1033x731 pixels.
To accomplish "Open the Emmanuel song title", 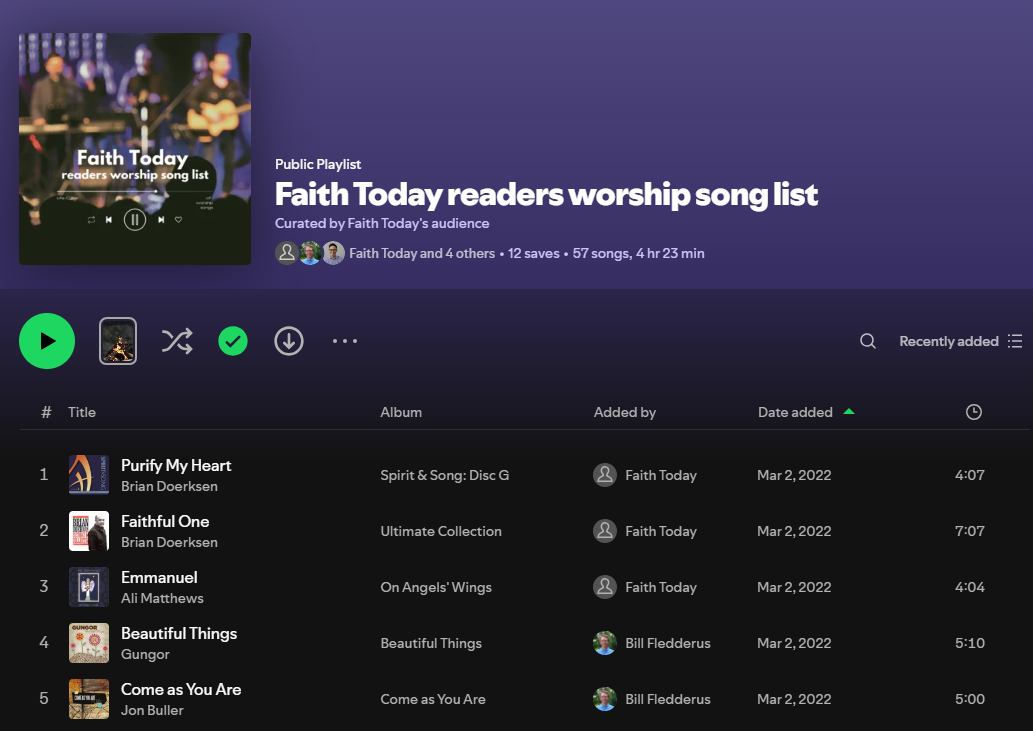I will click(159, 578).
